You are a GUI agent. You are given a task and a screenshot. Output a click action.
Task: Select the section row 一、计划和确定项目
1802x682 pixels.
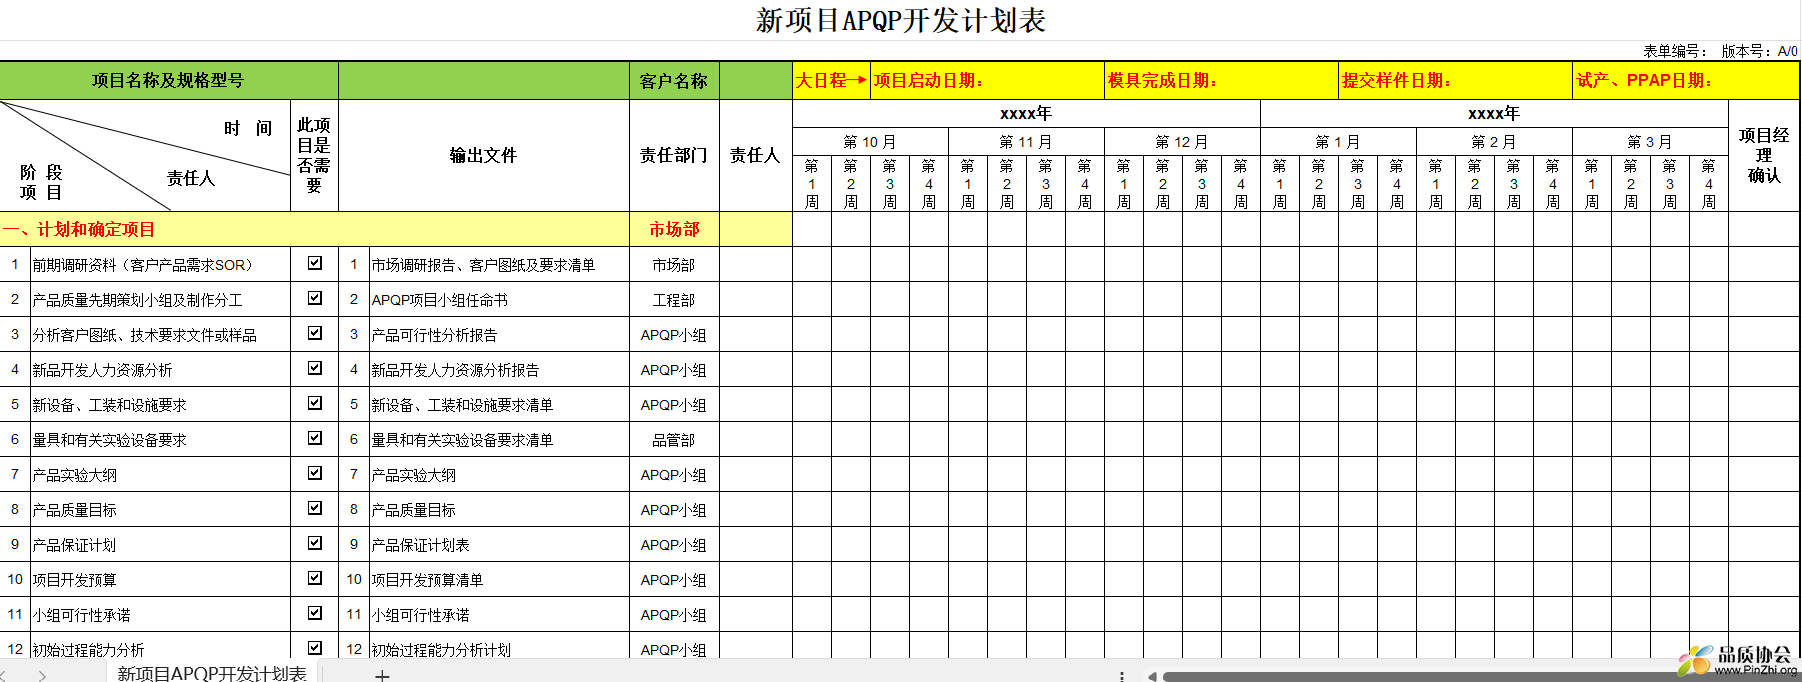(315, 229)
